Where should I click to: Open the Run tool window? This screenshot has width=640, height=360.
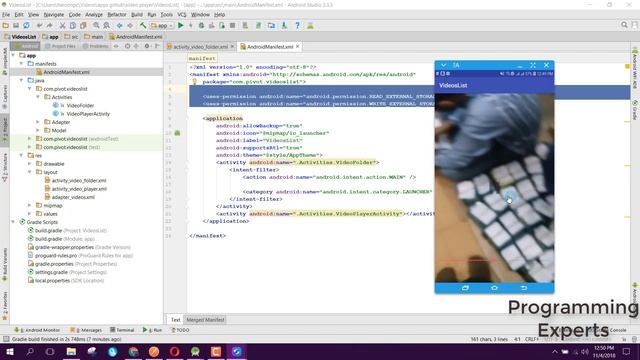click(152, 330)
